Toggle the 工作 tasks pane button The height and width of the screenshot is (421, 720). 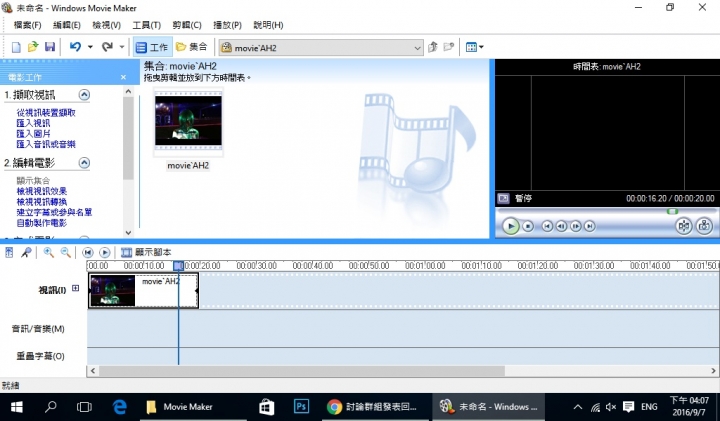152,47
